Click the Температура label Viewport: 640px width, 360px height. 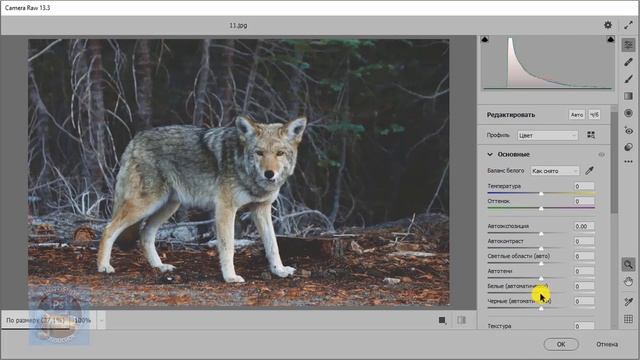(504, 186)
